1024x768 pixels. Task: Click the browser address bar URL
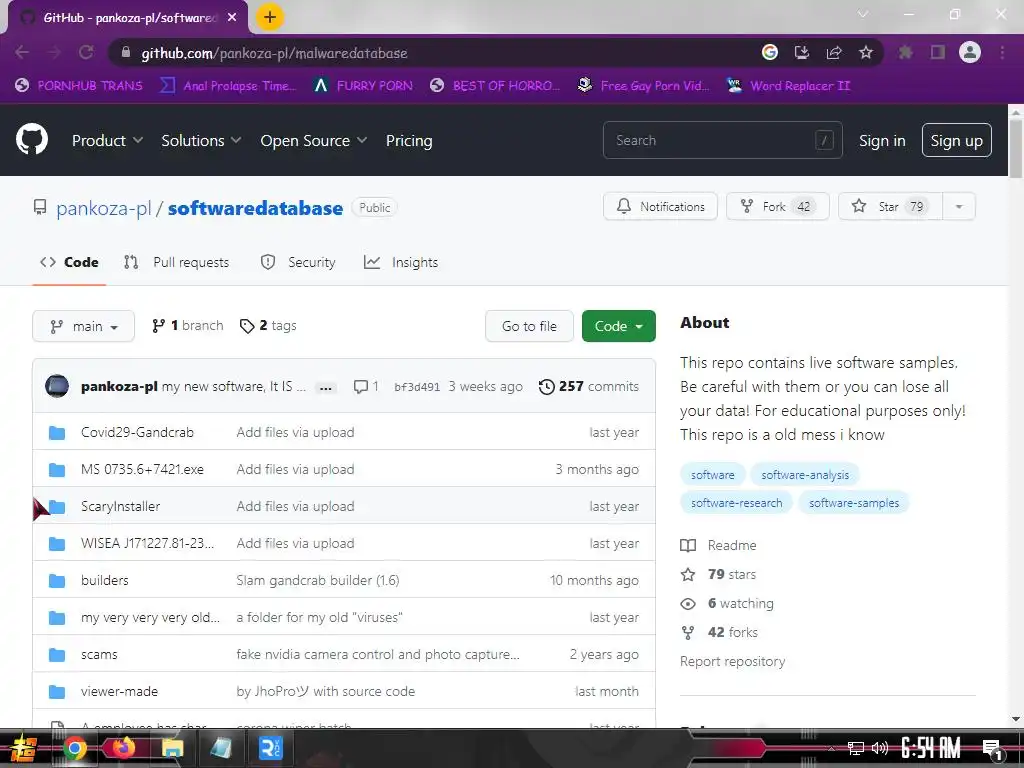274,53
